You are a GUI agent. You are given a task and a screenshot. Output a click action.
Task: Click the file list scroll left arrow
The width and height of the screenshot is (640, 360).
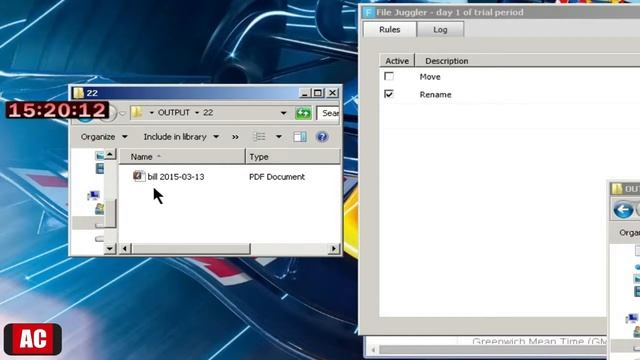click(x=125, y=249)
